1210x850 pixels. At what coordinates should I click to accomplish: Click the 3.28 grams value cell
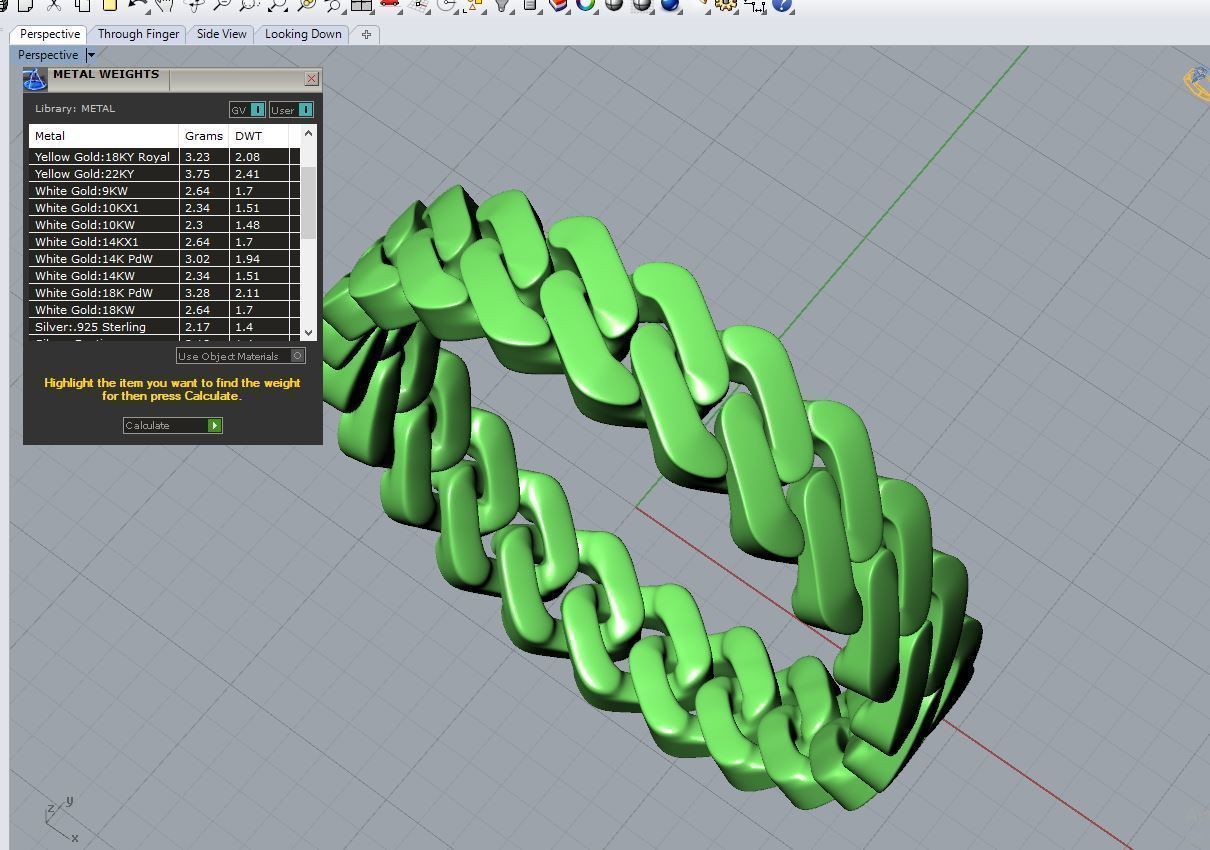point(204,293)
